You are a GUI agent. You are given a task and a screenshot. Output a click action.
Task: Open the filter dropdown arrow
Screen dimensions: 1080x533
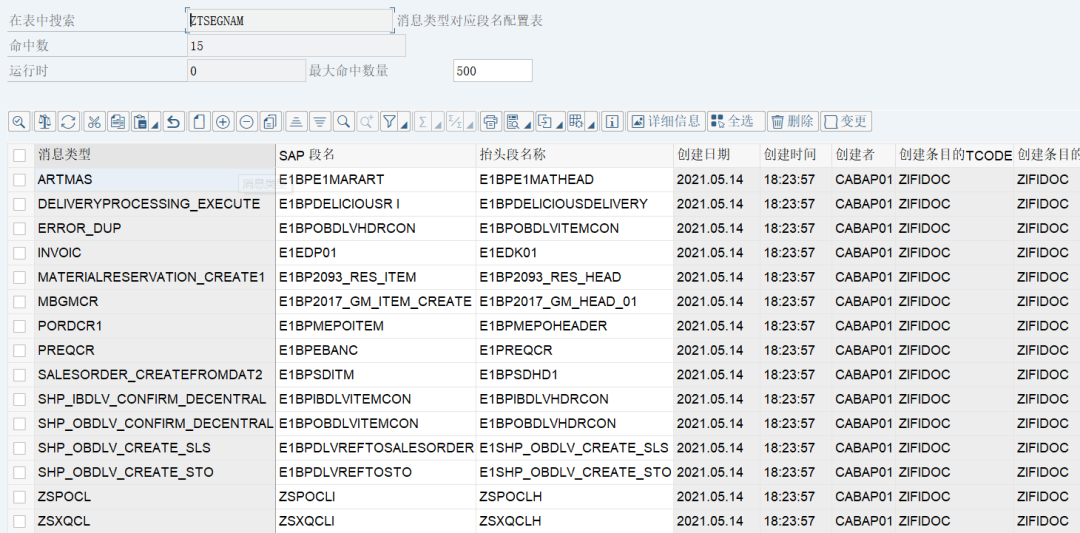(405, 124)
